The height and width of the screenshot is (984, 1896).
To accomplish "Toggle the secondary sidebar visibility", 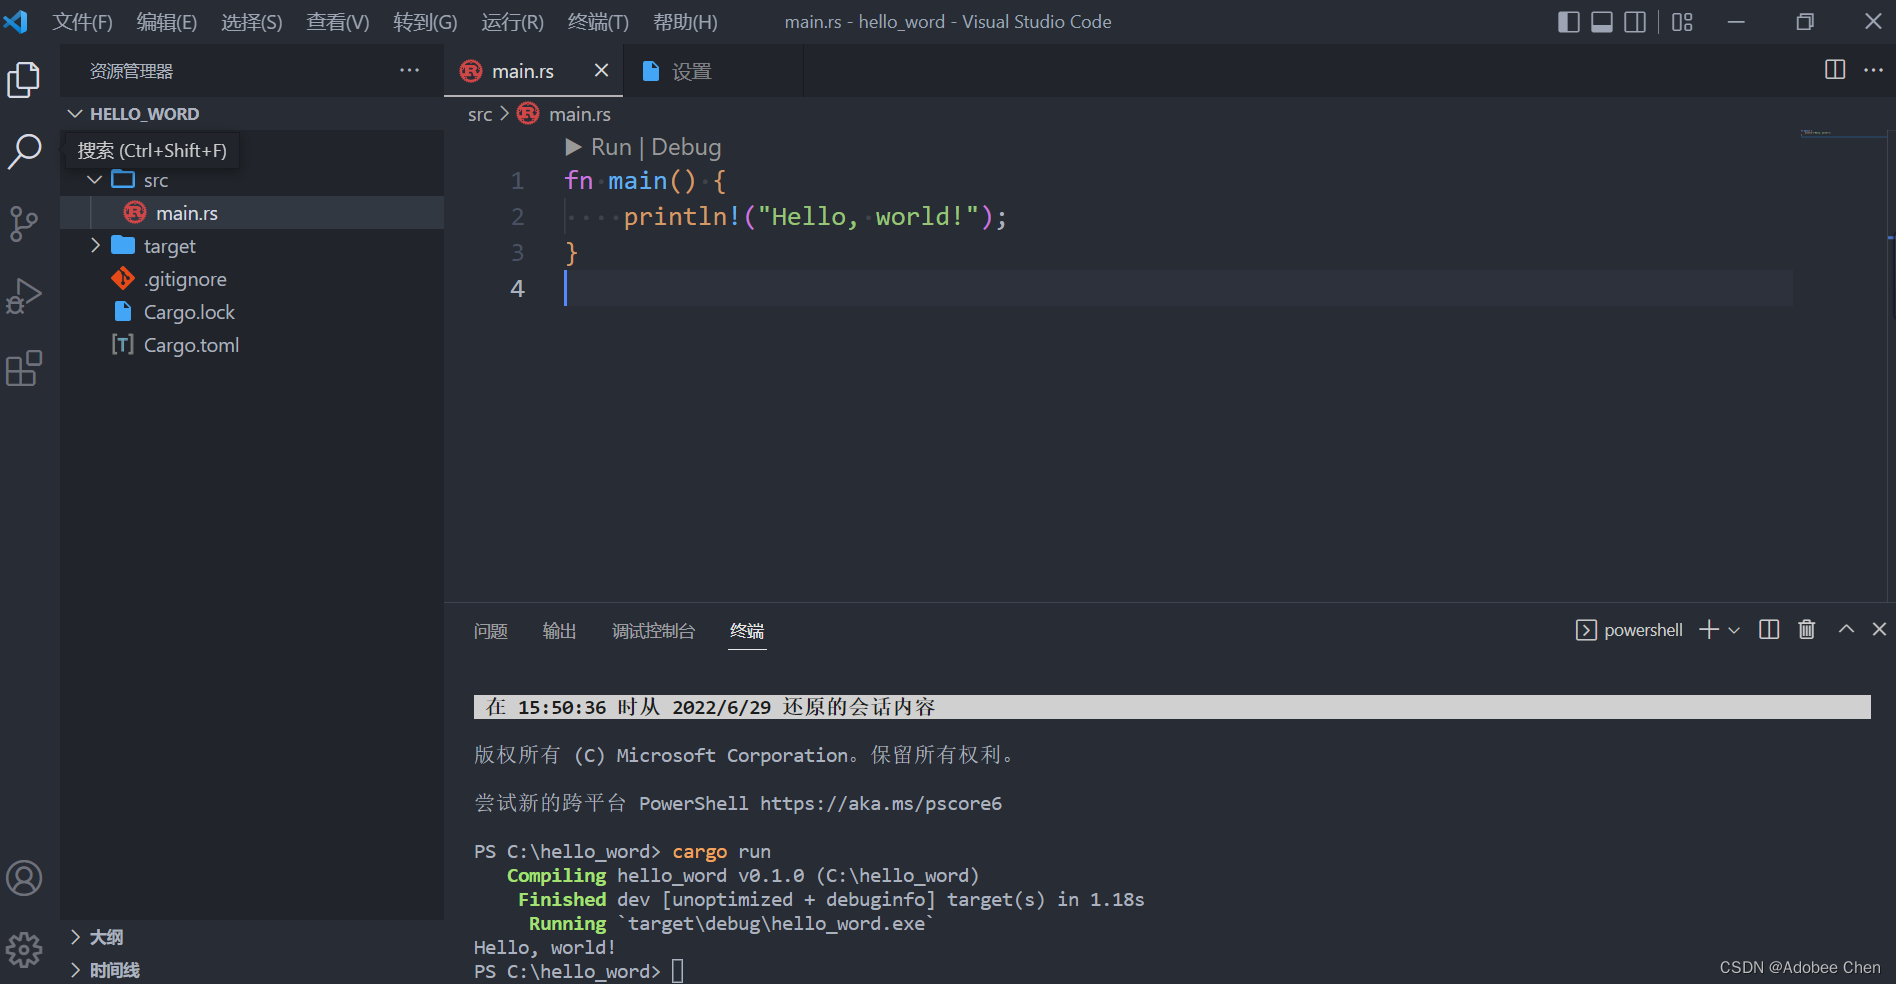I will 1635,21.
